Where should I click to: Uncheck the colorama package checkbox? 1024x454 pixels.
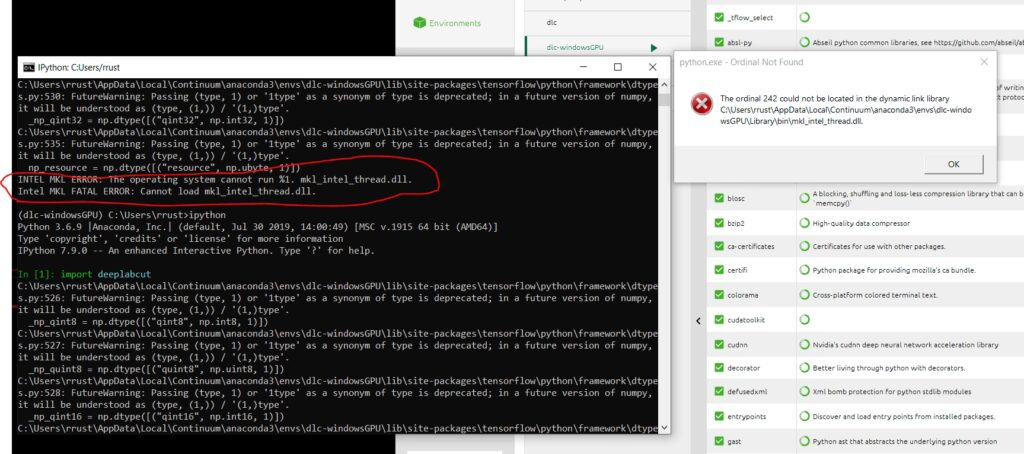[x=718, y=295]
